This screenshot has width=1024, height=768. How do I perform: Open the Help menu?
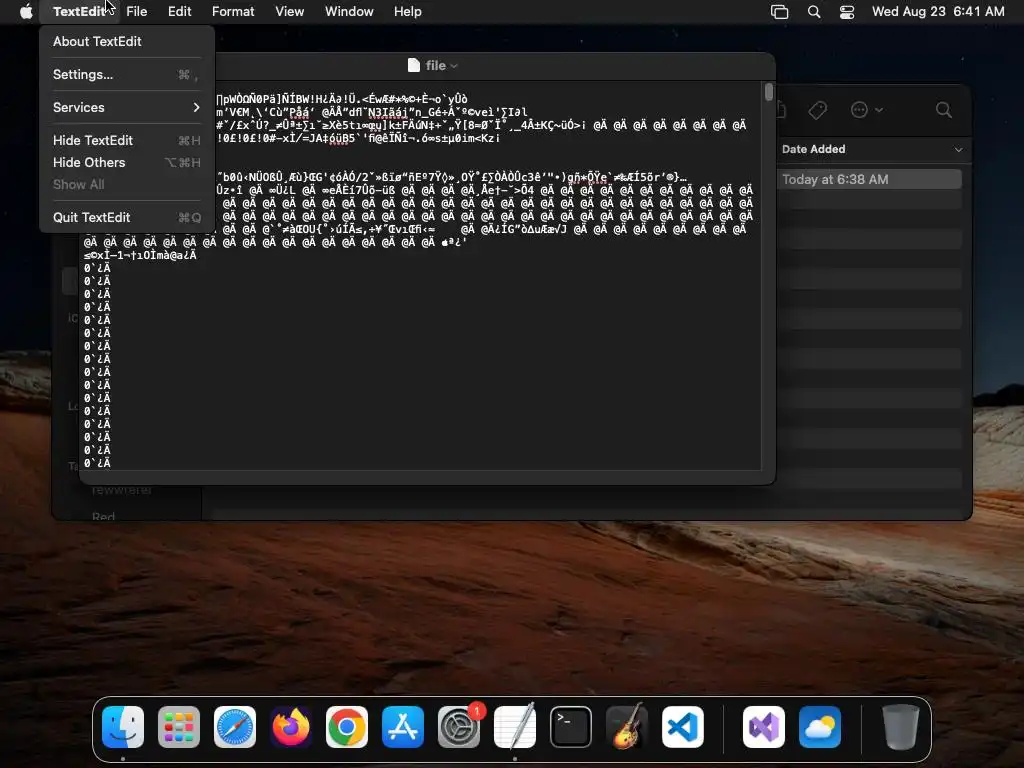tap(408, 12)
